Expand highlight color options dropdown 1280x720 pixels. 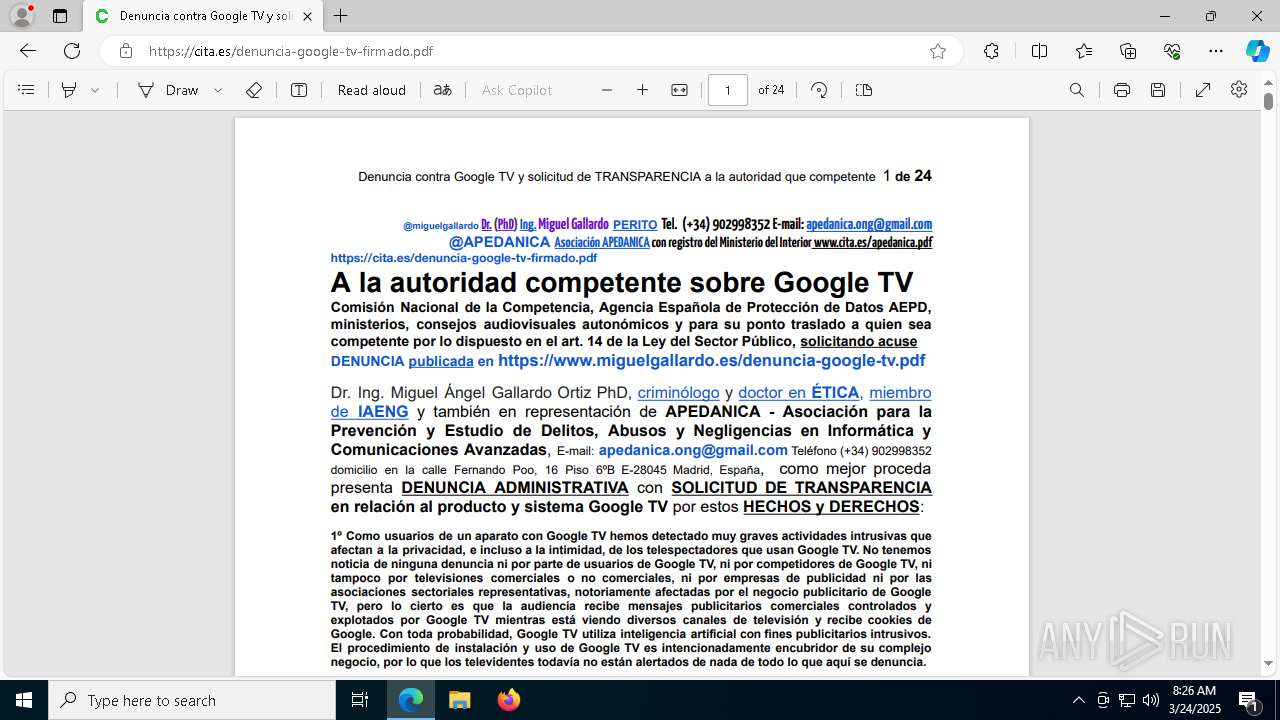click(x=95, y=90)
